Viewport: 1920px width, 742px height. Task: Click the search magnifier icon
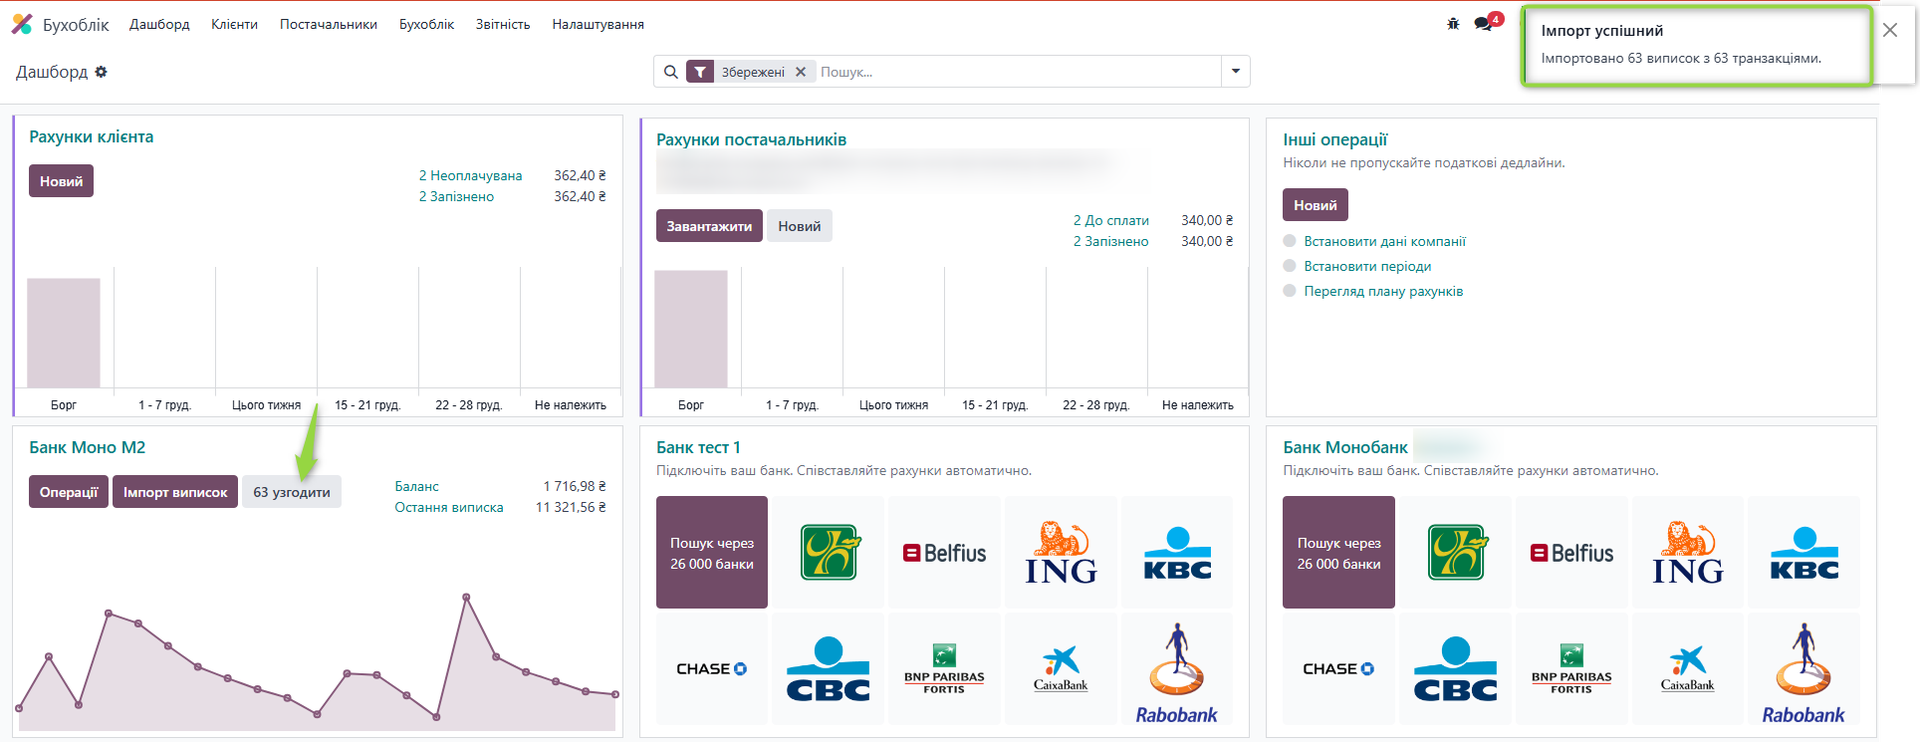tap(671, 72)
